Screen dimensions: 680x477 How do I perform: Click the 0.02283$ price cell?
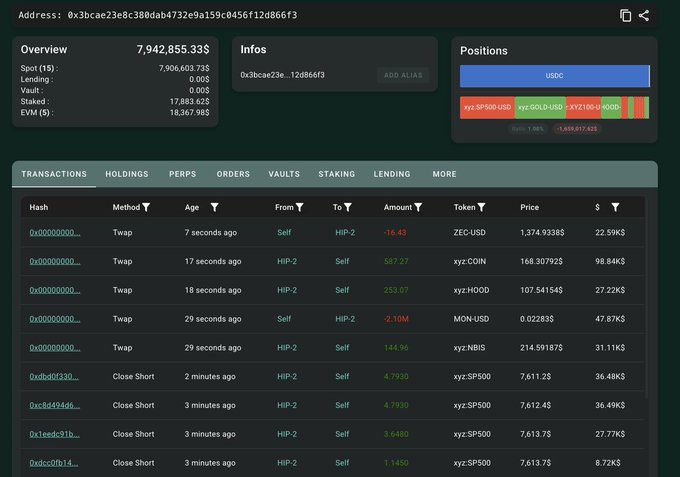[x=537, y=319]
